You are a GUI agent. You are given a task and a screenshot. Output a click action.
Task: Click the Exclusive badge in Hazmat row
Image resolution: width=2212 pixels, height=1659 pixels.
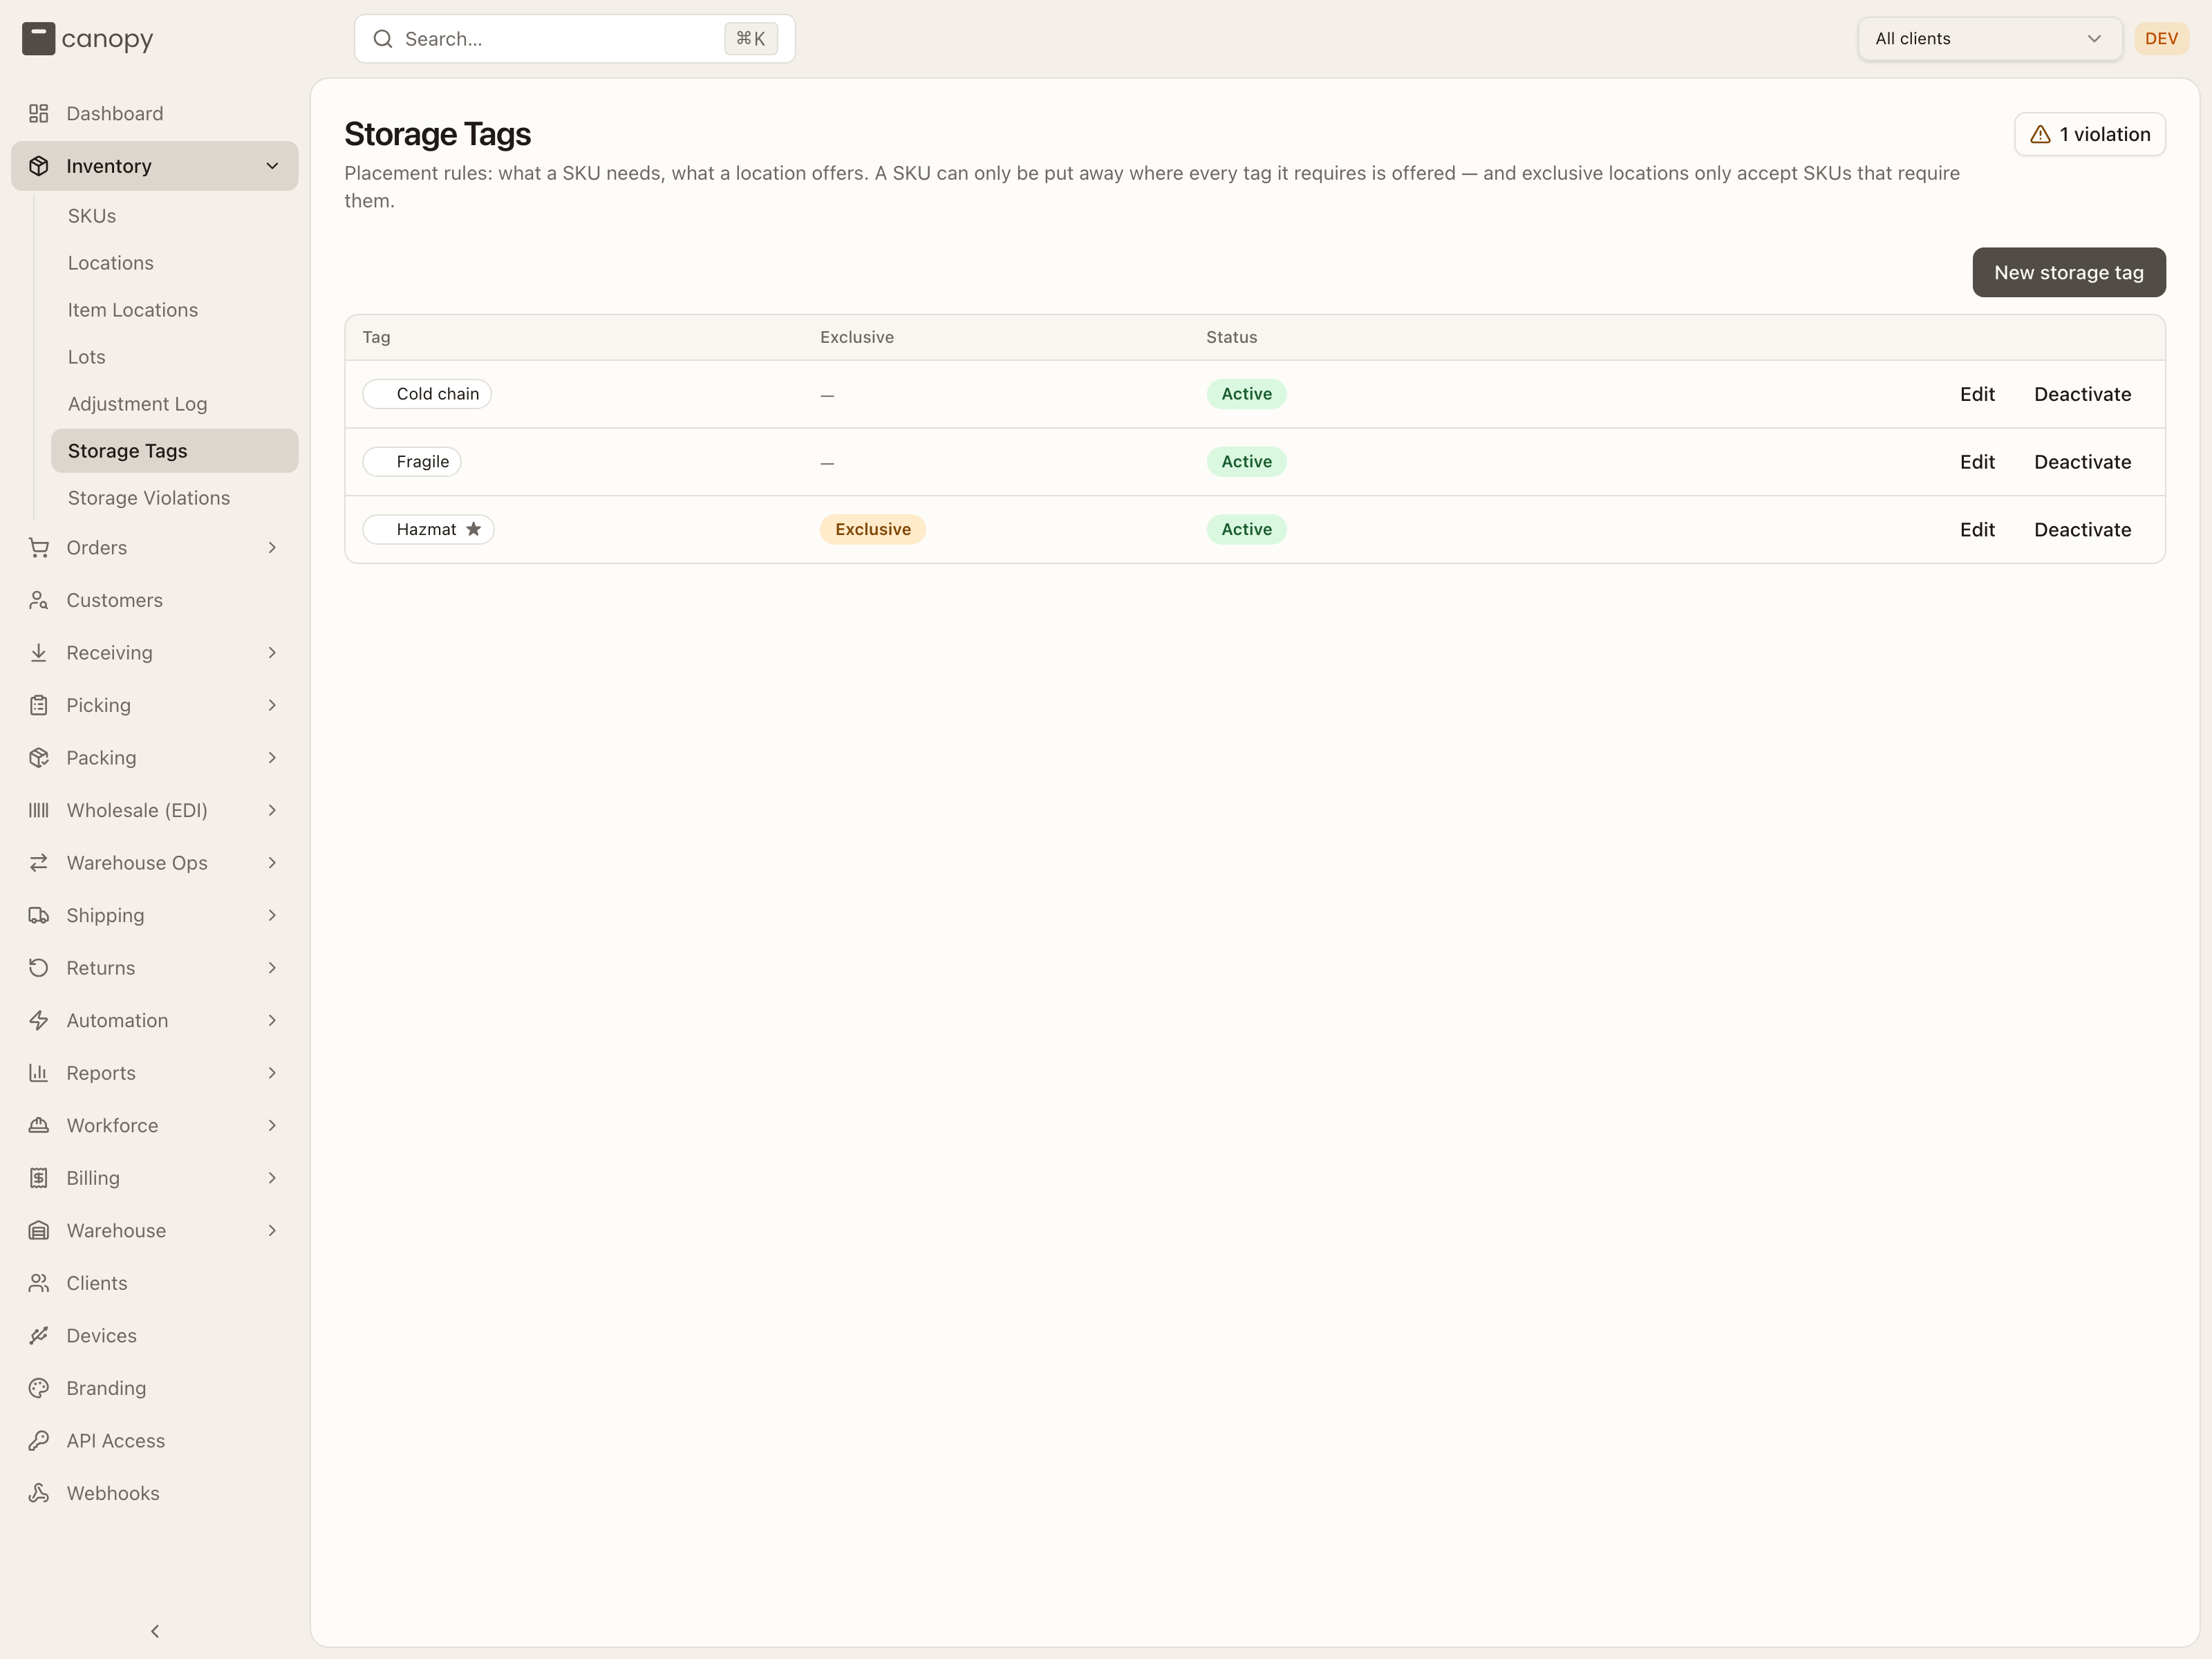(x=872, y=529)
